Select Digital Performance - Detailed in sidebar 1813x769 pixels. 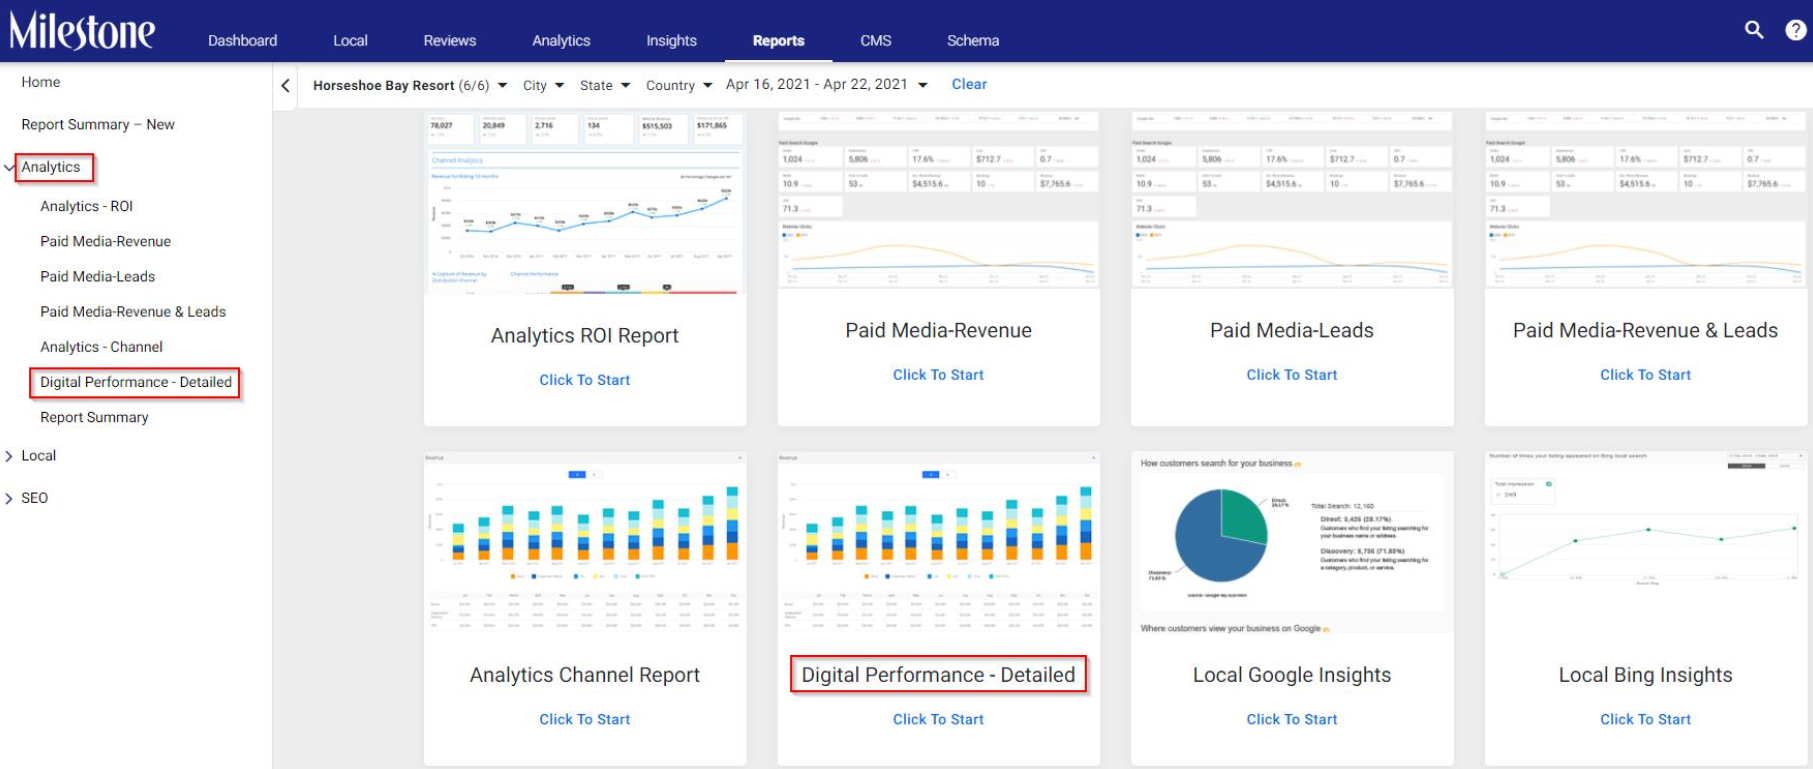[x=136, y=382]
